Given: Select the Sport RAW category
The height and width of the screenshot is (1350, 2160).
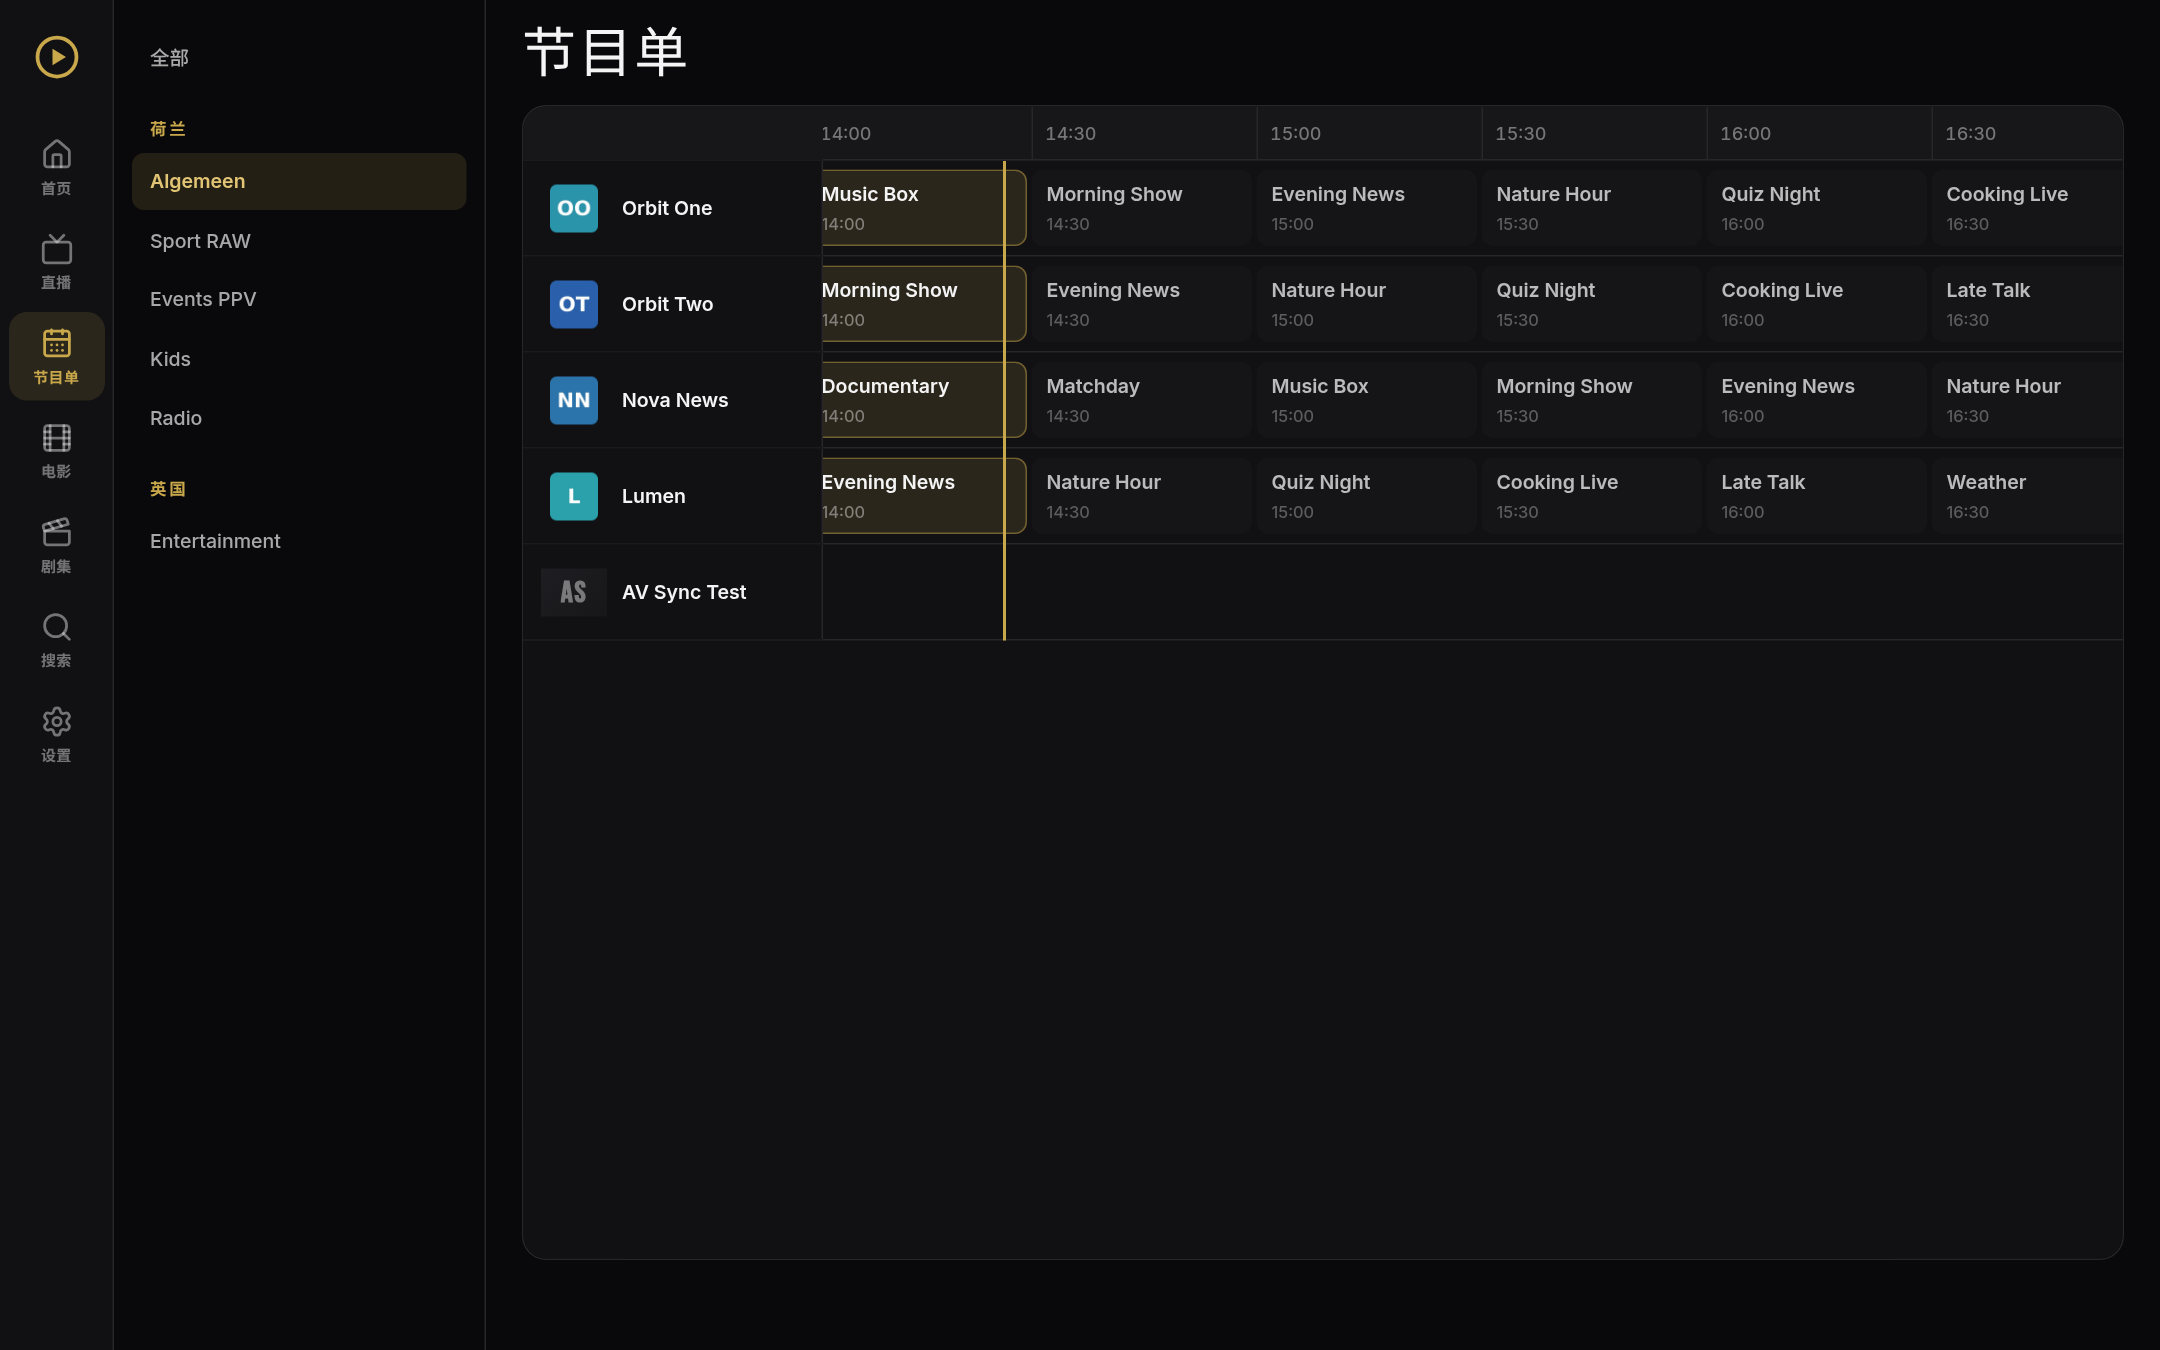Looking at the screenshot, I should [x=299, y=241].
